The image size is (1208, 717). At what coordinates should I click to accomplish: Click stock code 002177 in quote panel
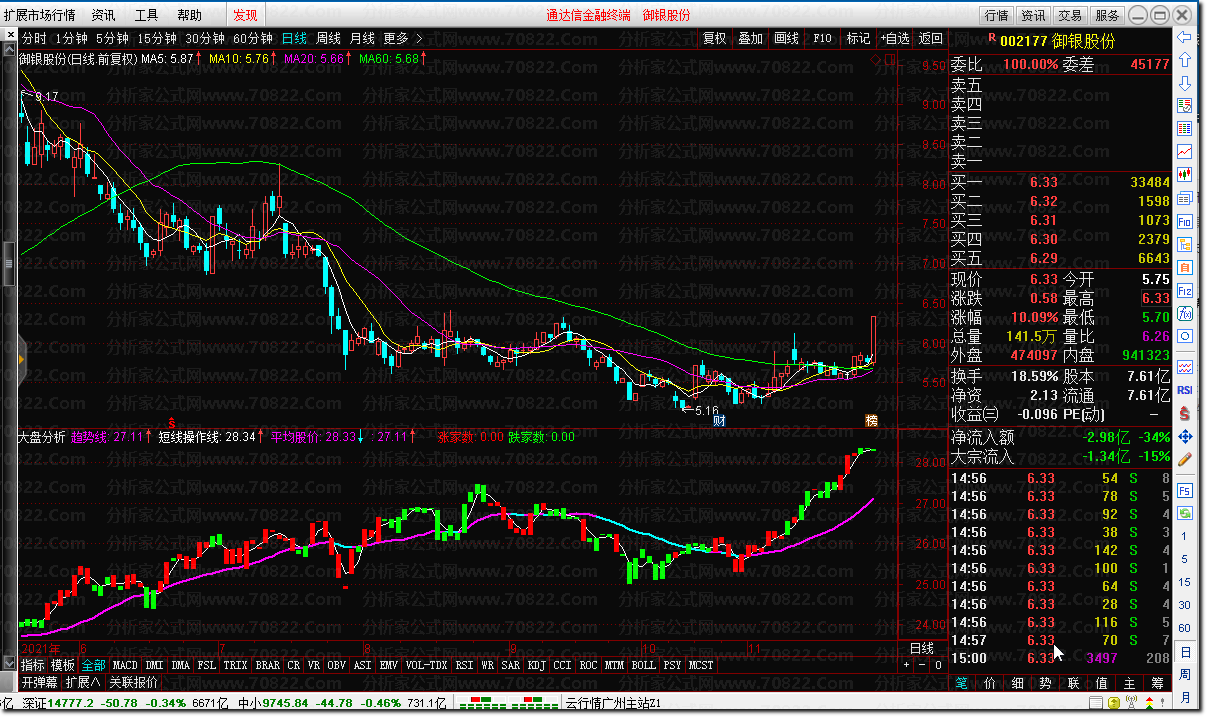[x=1023, y=40]
